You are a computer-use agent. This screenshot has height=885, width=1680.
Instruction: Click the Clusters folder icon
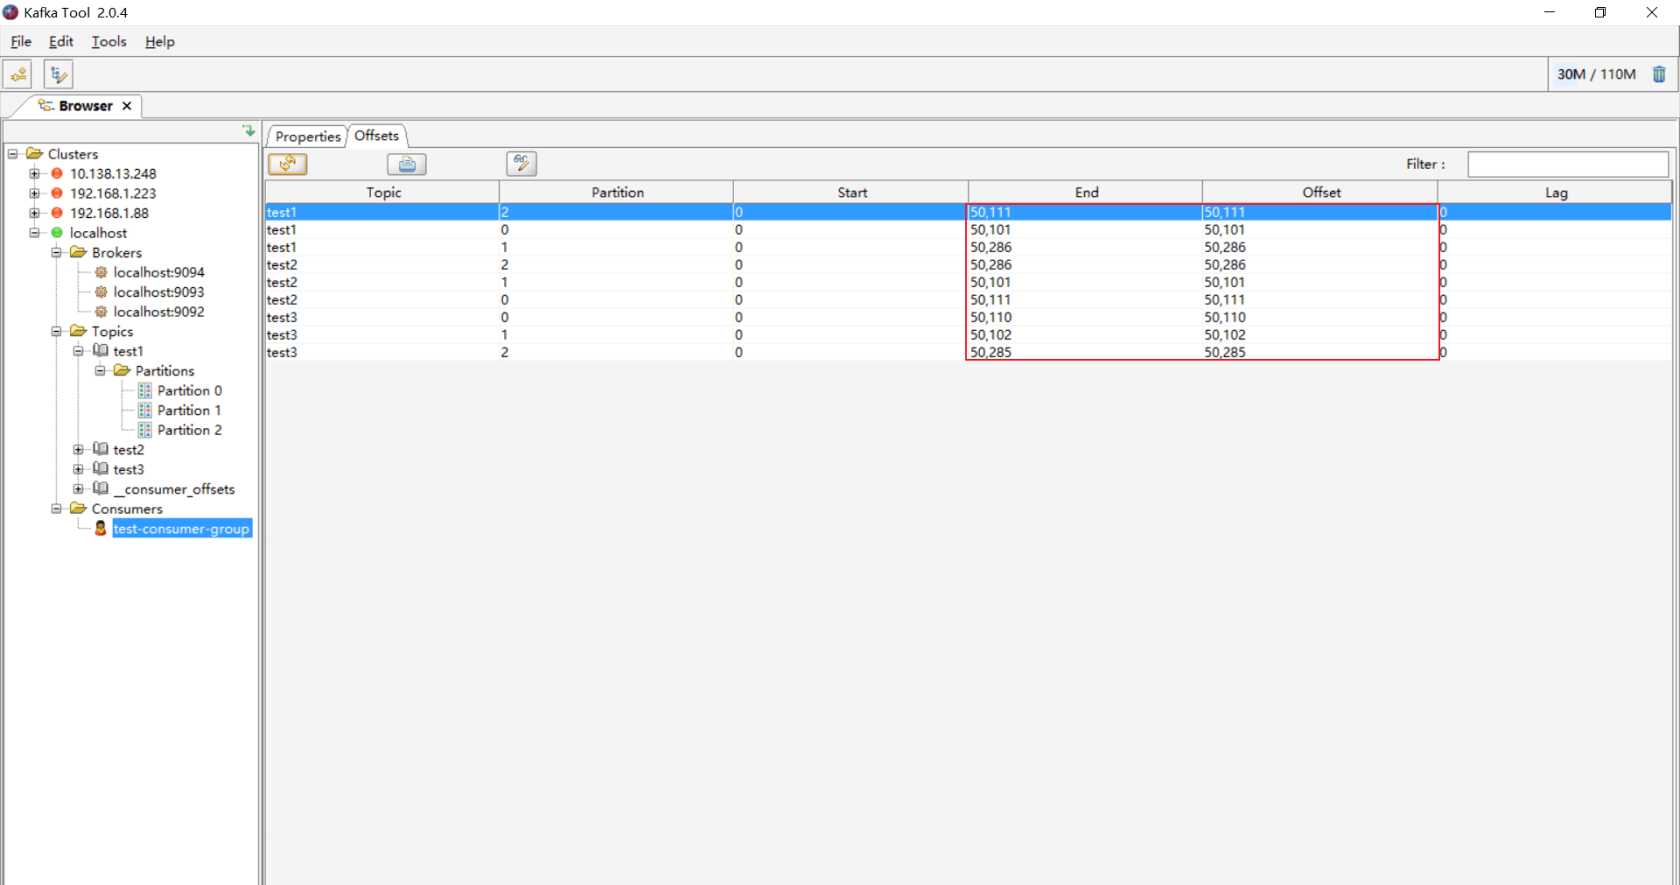pos(35,154)
